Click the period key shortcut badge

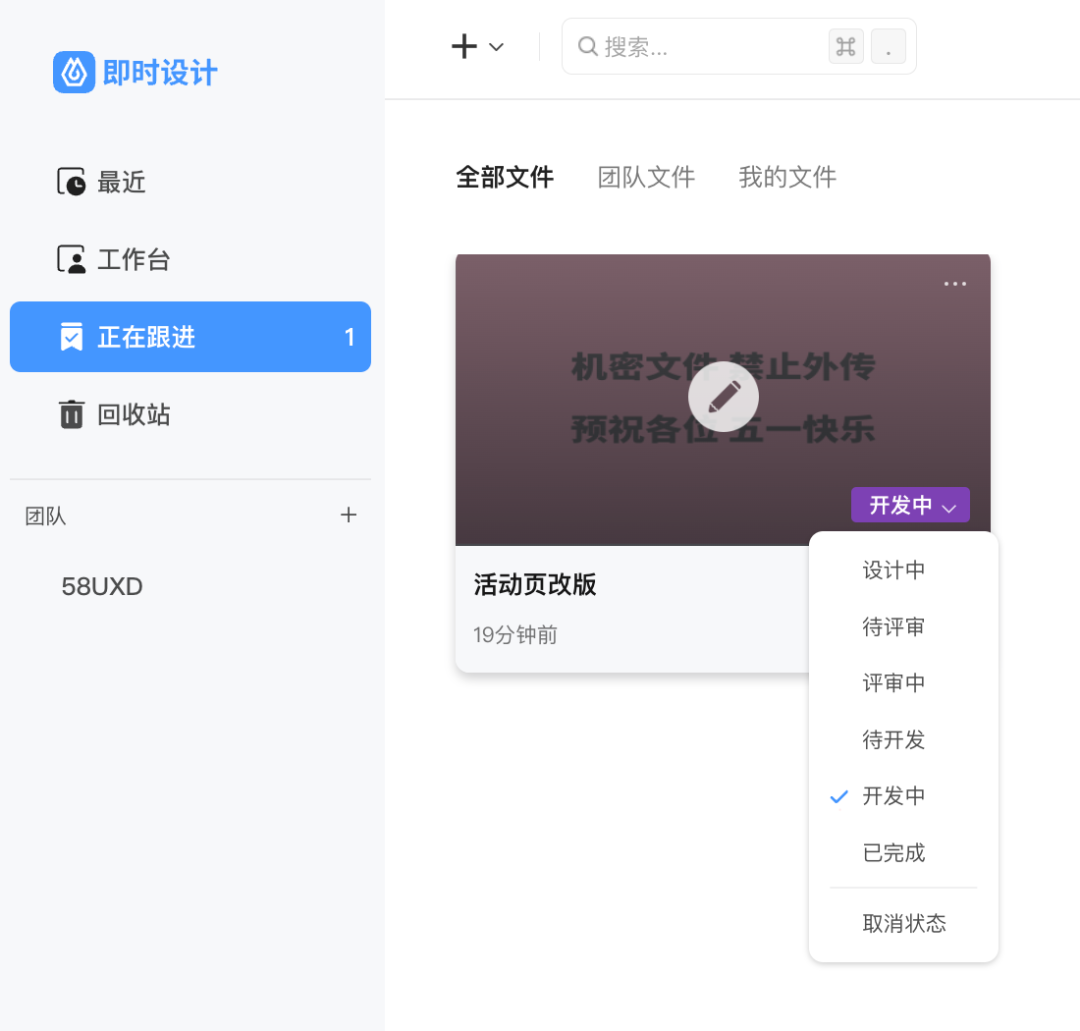pos(889,46)
